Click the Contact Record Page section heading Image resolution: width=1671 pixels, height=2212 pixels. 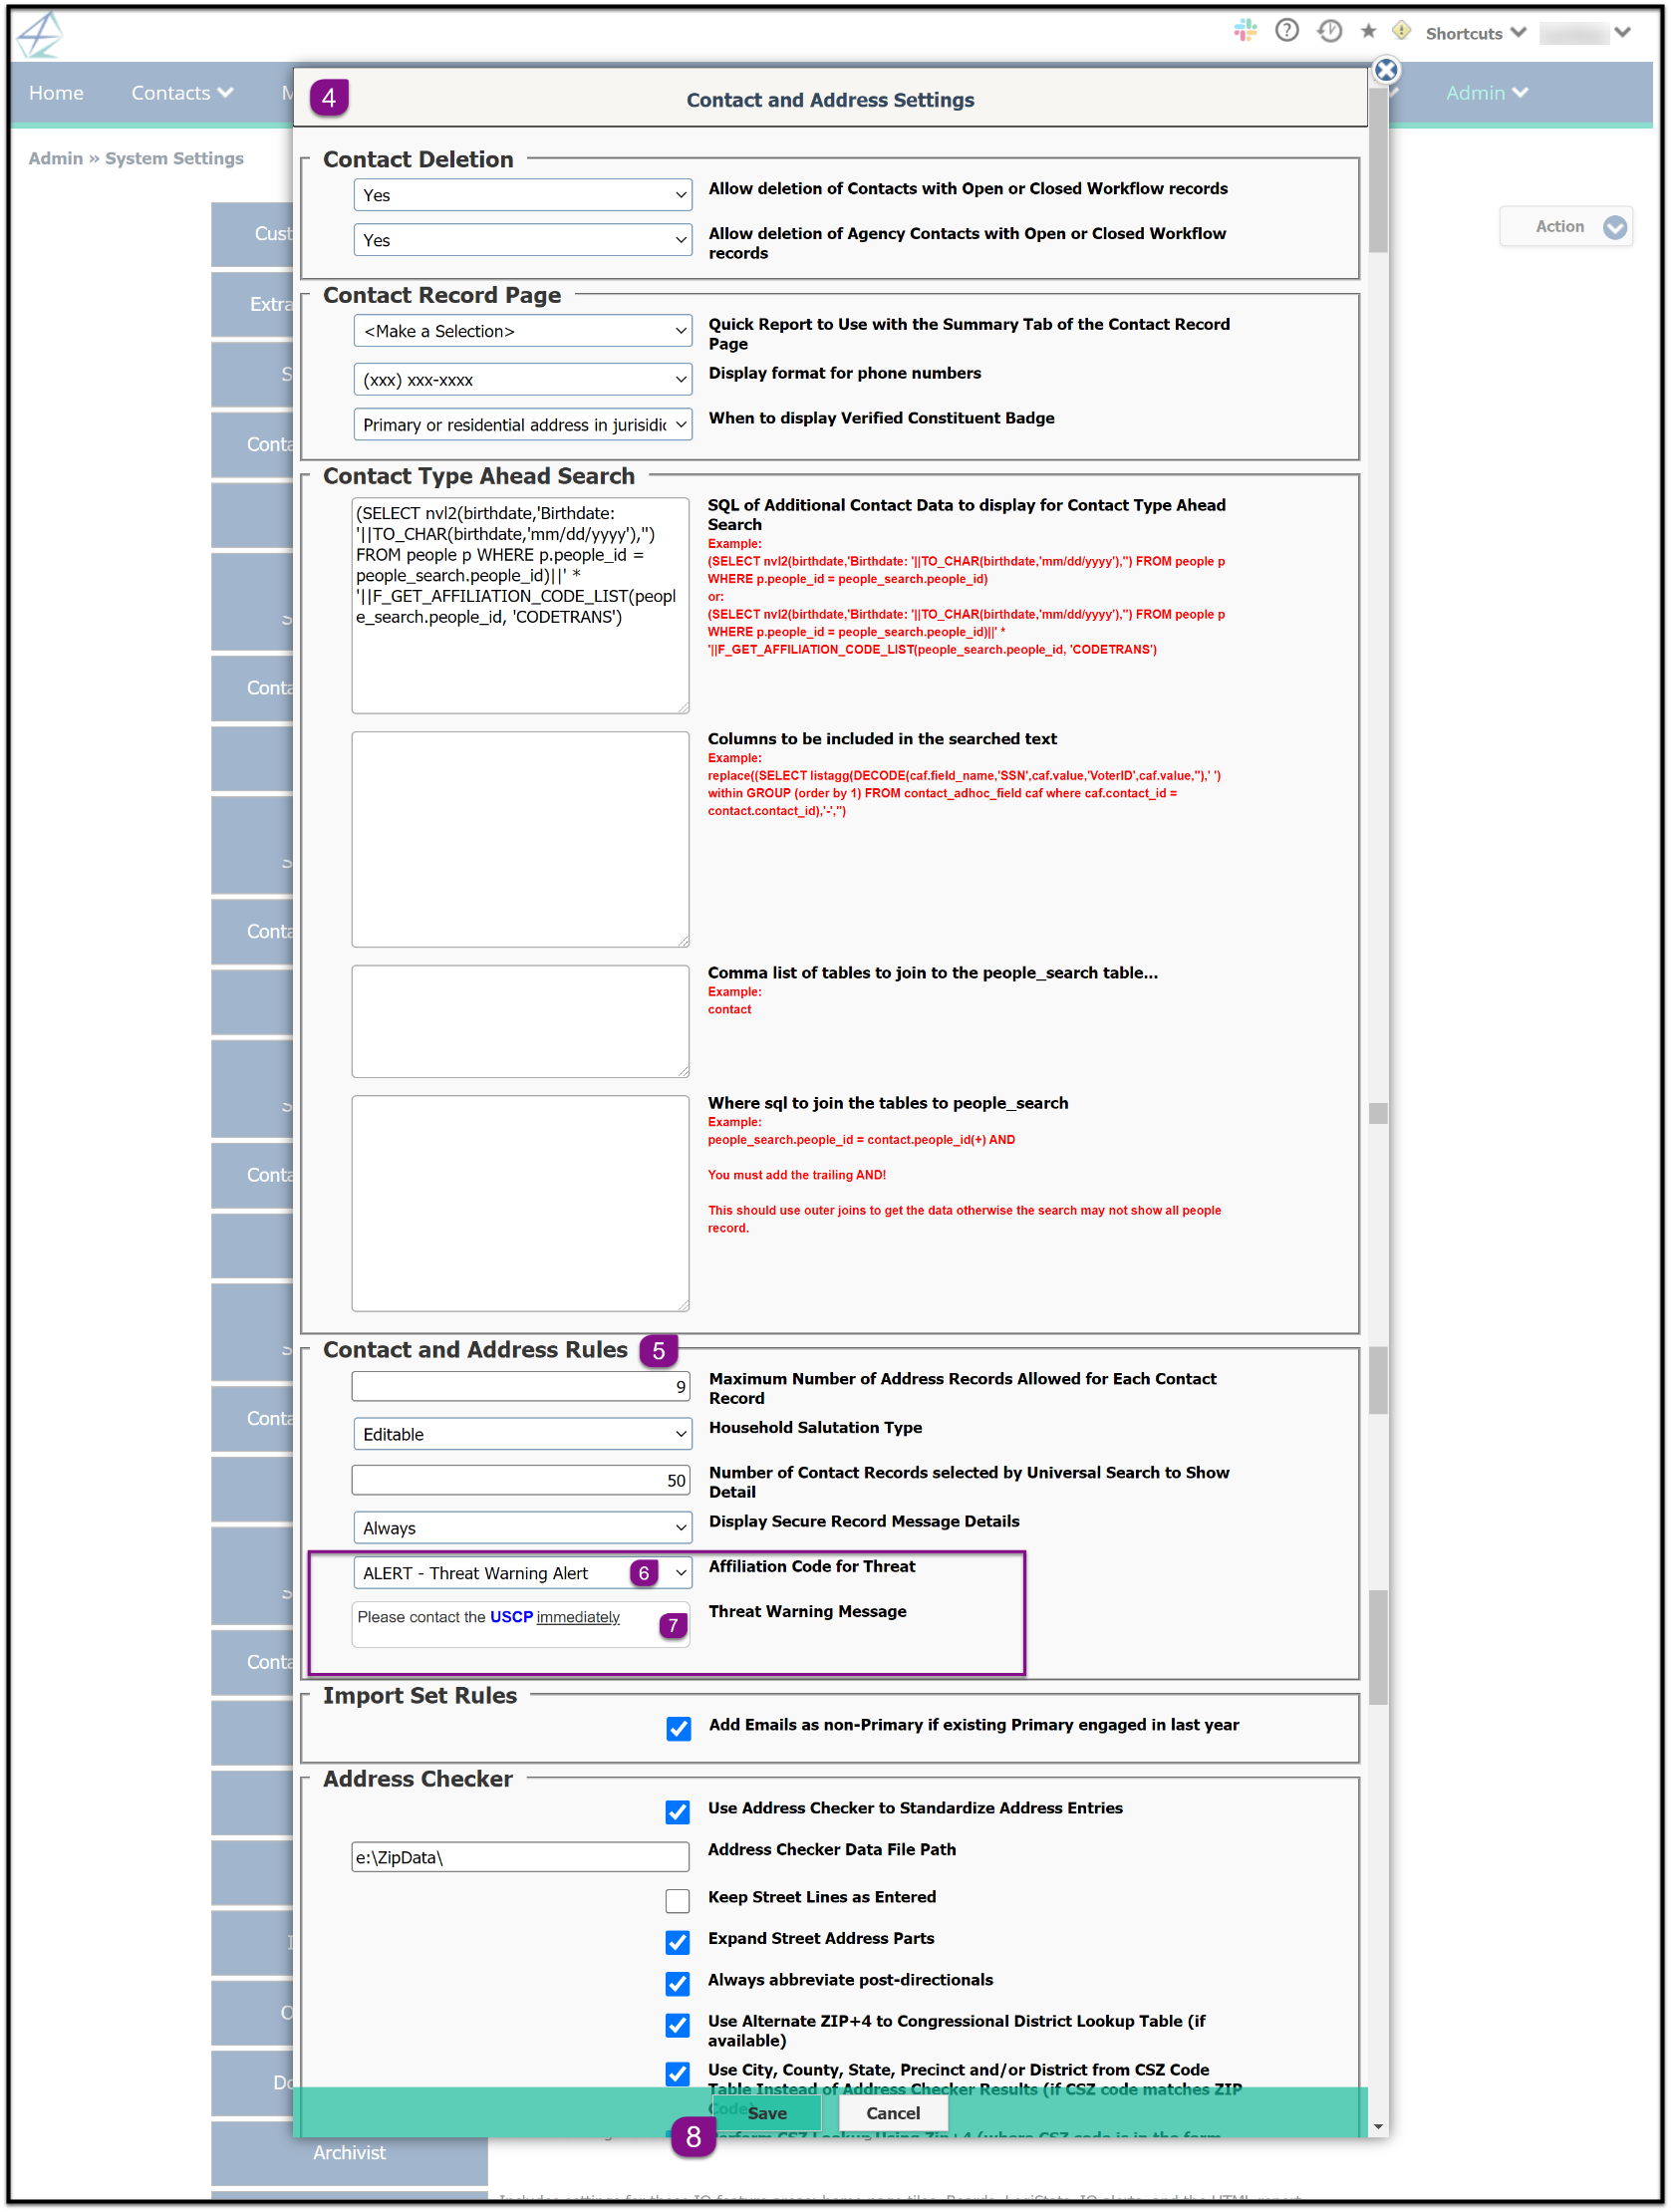(442, 295)
